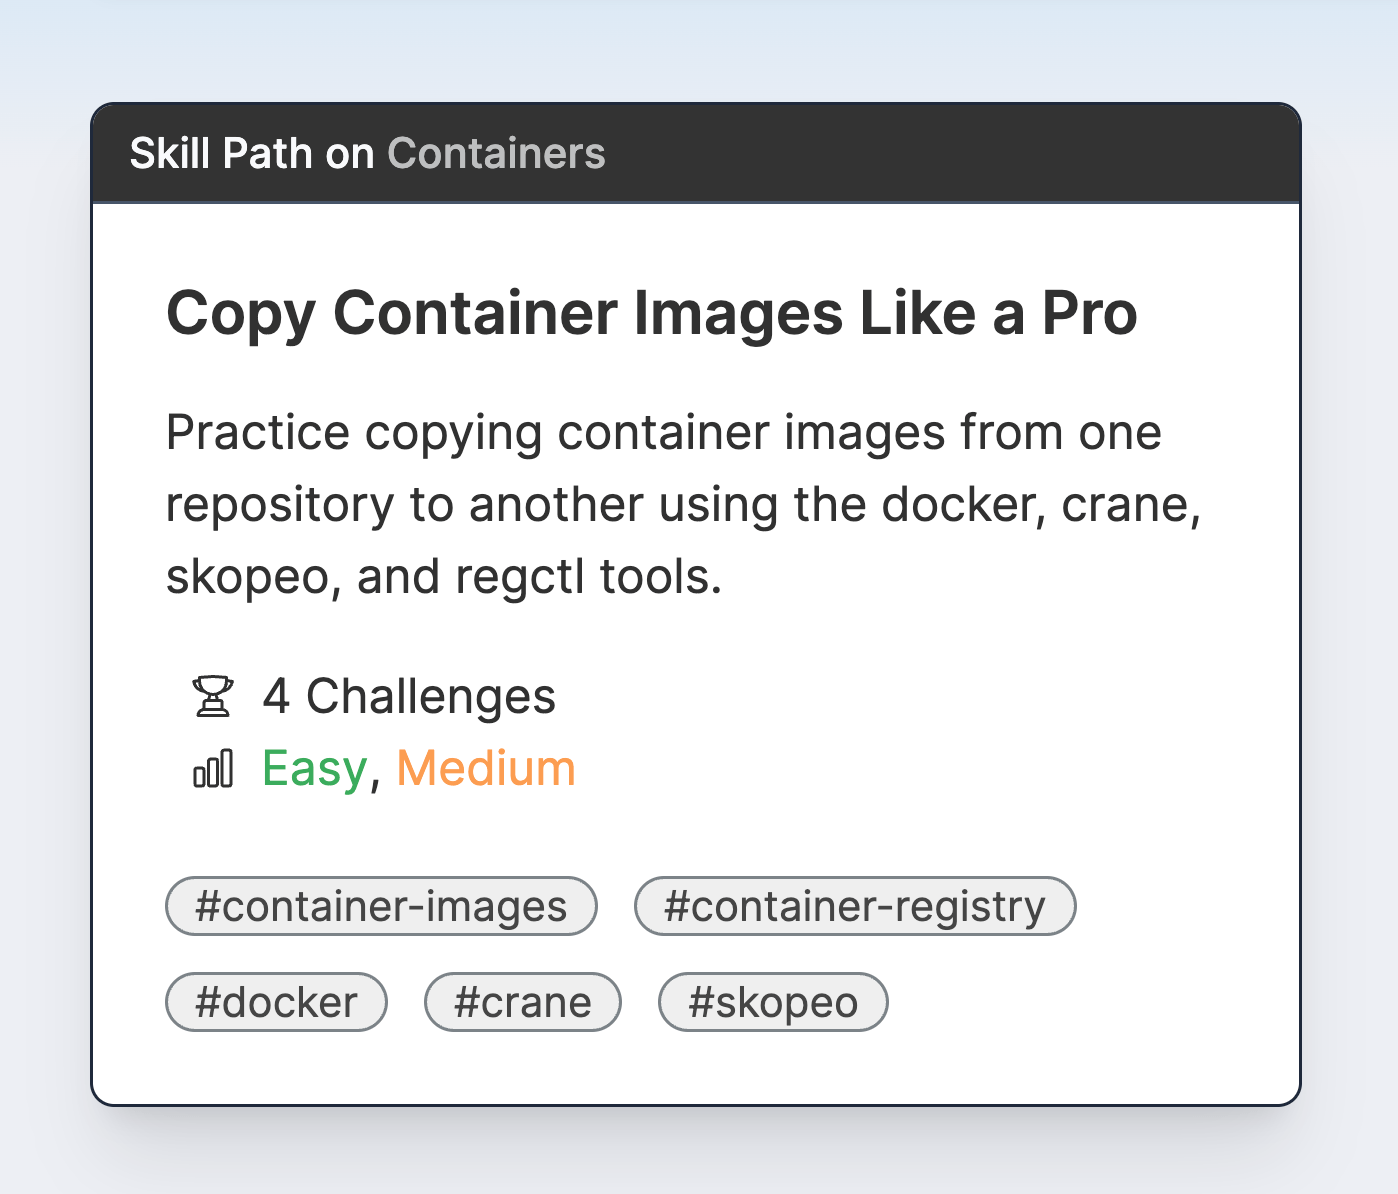Open the #container-images tag
The height and width of the screenshot is (1194, 1398).
click(x=381, y=905)
